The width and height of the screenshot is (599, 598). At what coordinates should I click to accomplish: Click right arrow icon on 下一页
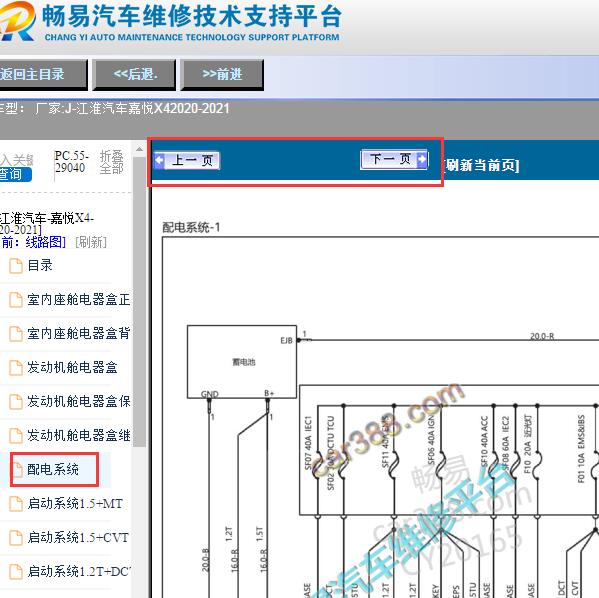click(422, 159)
